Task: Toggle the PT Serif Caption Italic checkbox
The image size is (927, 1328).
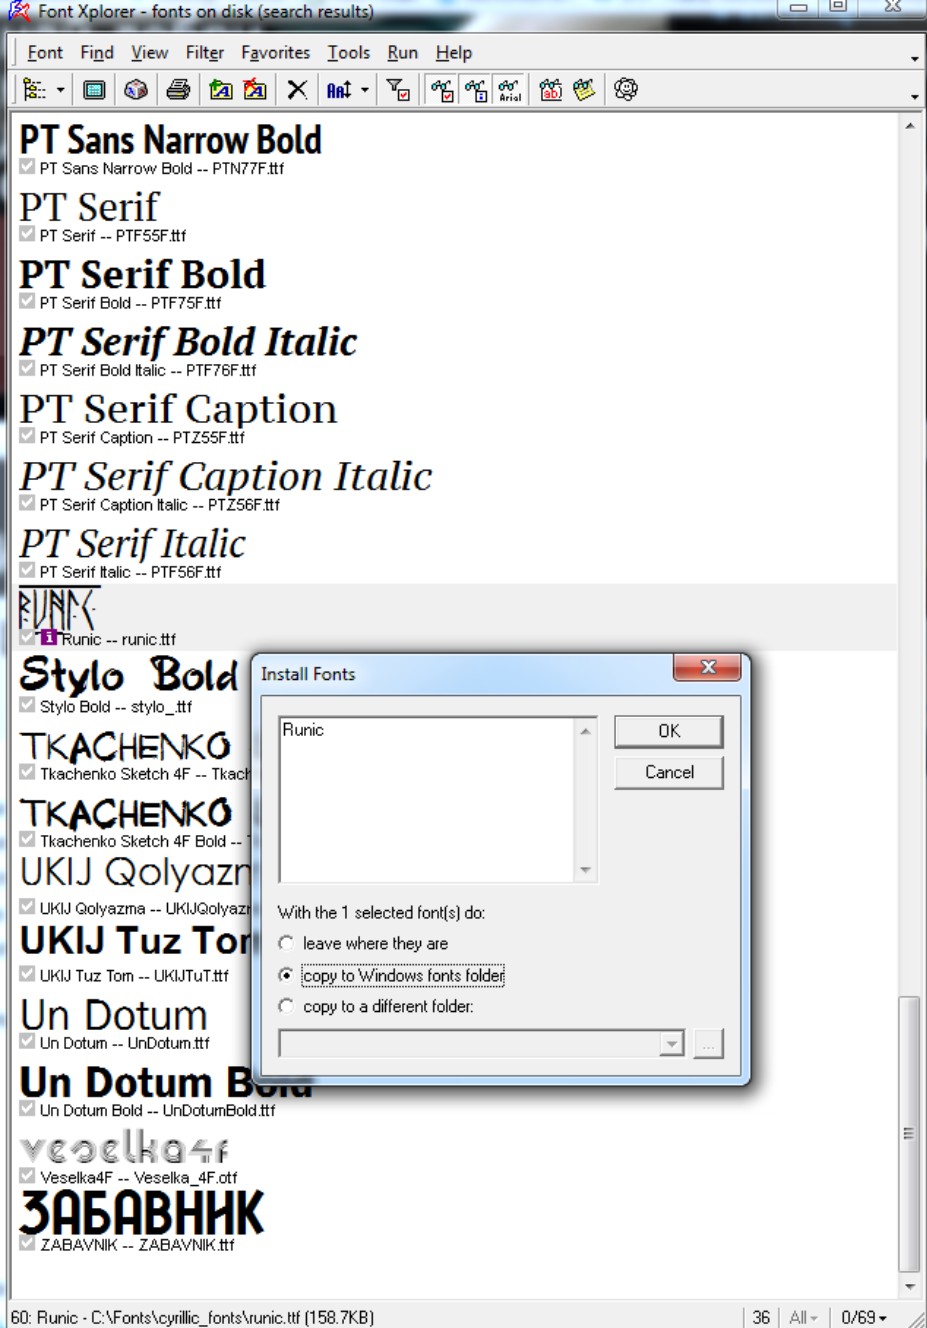Action: click(27, 503)
